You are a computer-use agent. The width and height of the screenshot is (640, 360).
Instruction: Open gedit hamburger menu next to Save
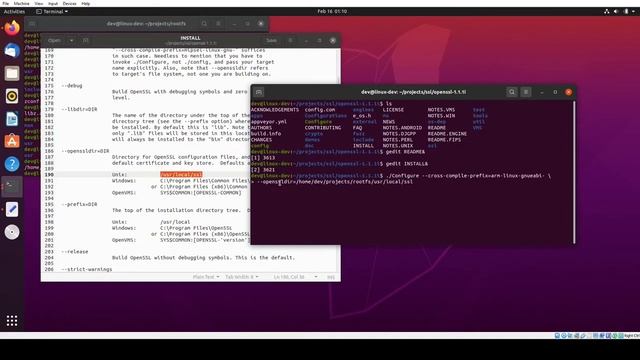click(x=290, y=40)
